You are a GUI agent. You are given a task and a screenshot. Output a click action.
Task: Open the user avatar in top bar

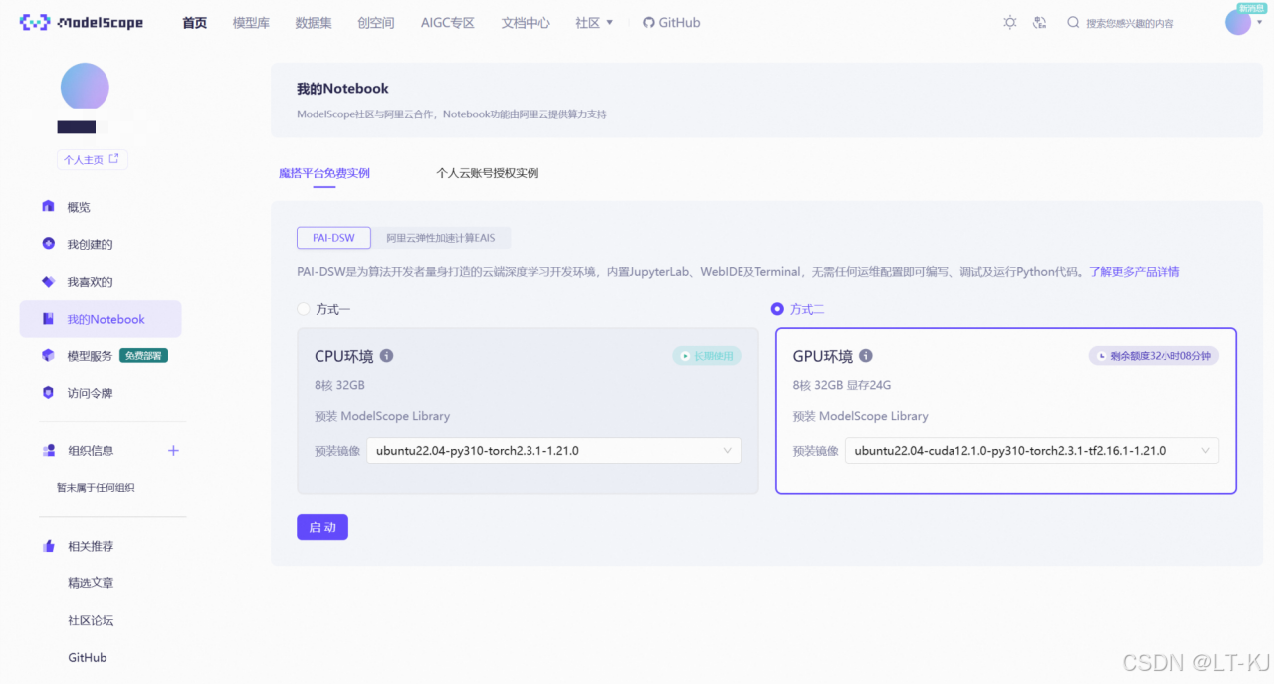pos(1237,22)
